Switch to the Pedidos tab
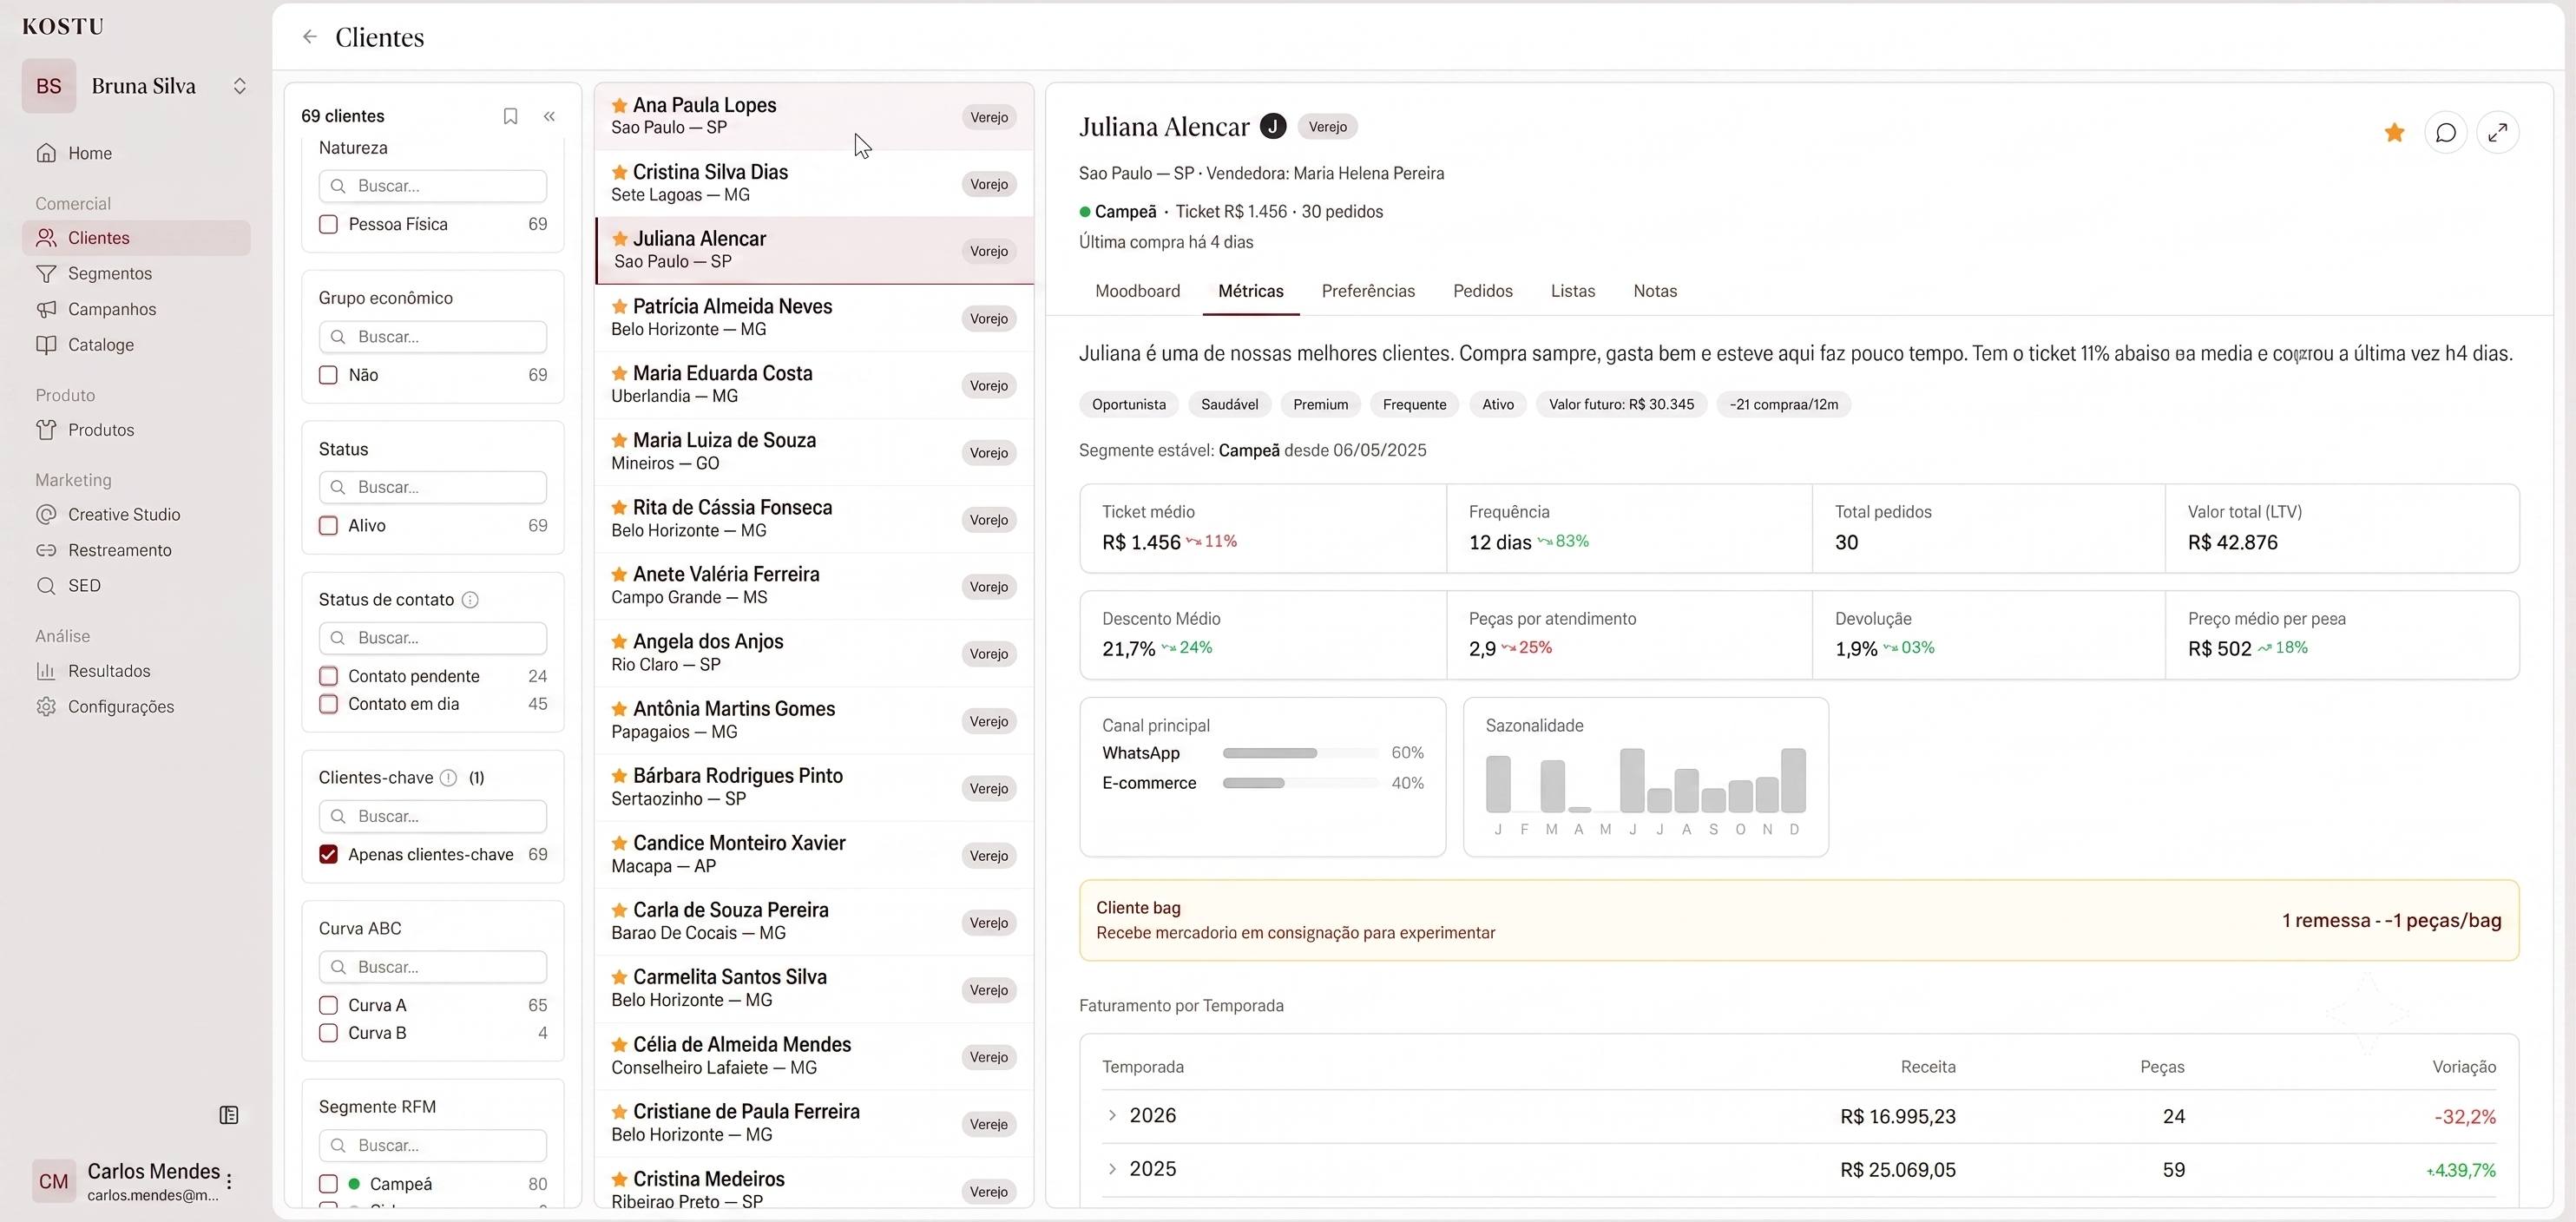 pyautogui.click(x=1482, y=291)
